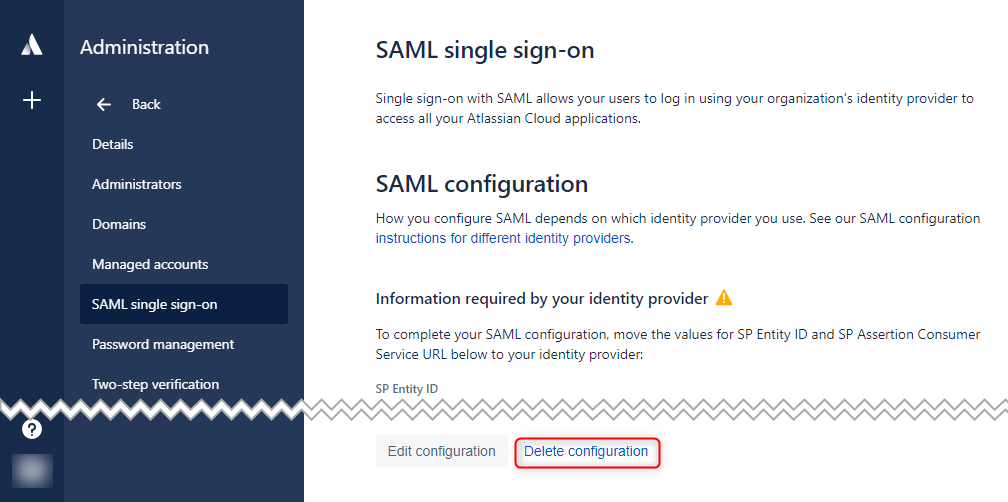
Task: Click the Administration sidebar heading
Action: 145,48
